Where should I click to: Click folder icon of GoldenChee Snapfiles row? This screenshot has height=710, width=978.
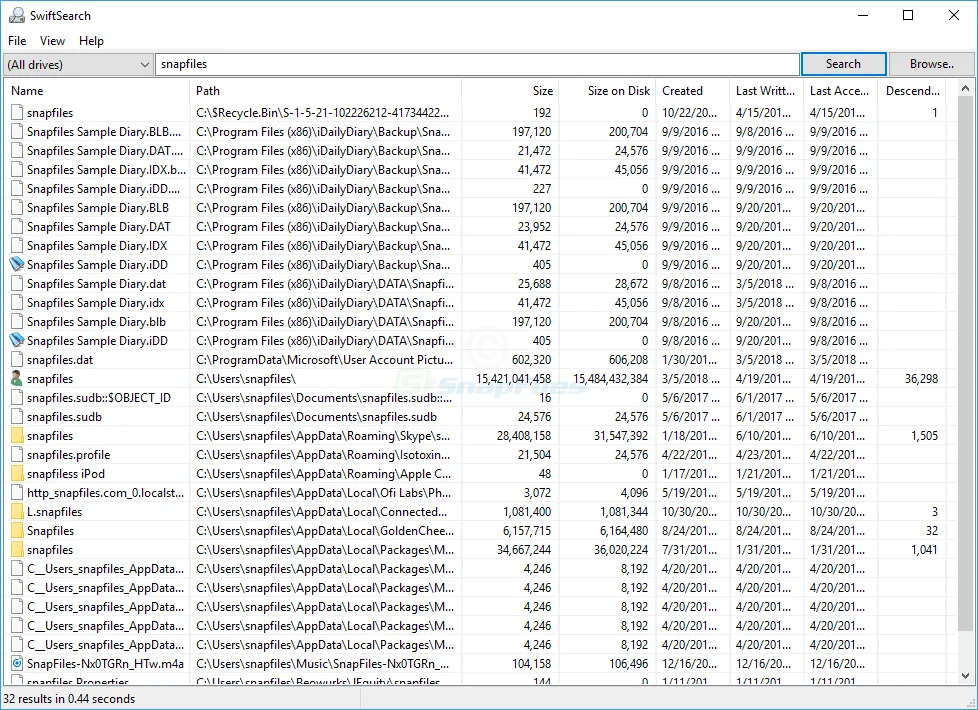(17, 531)
